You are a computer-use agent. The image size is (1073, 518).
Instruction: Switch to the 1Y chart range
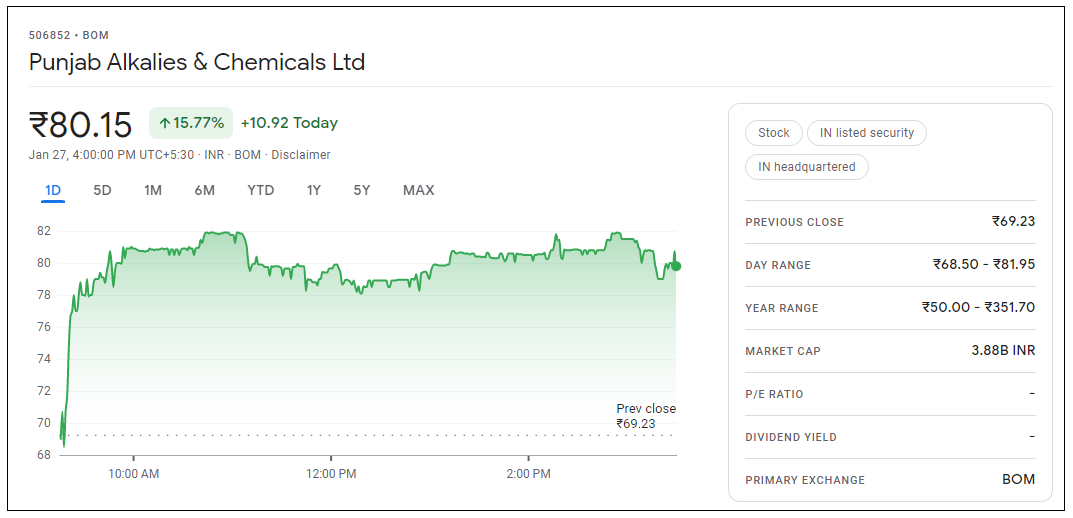tap(313, 190)
